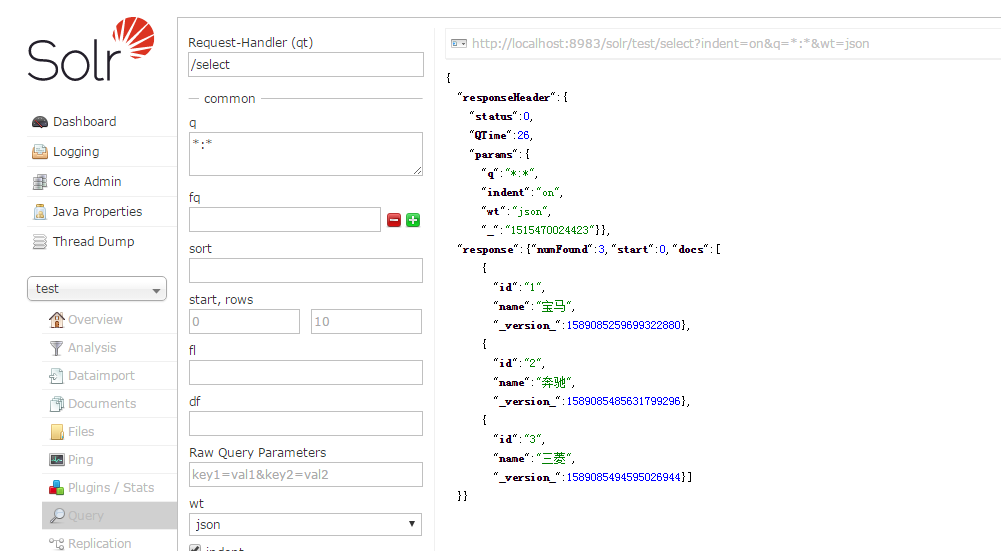Open the Plugins / Stats section
The height and width of the screenshot is (551, 1001).
tap(109, 488)
